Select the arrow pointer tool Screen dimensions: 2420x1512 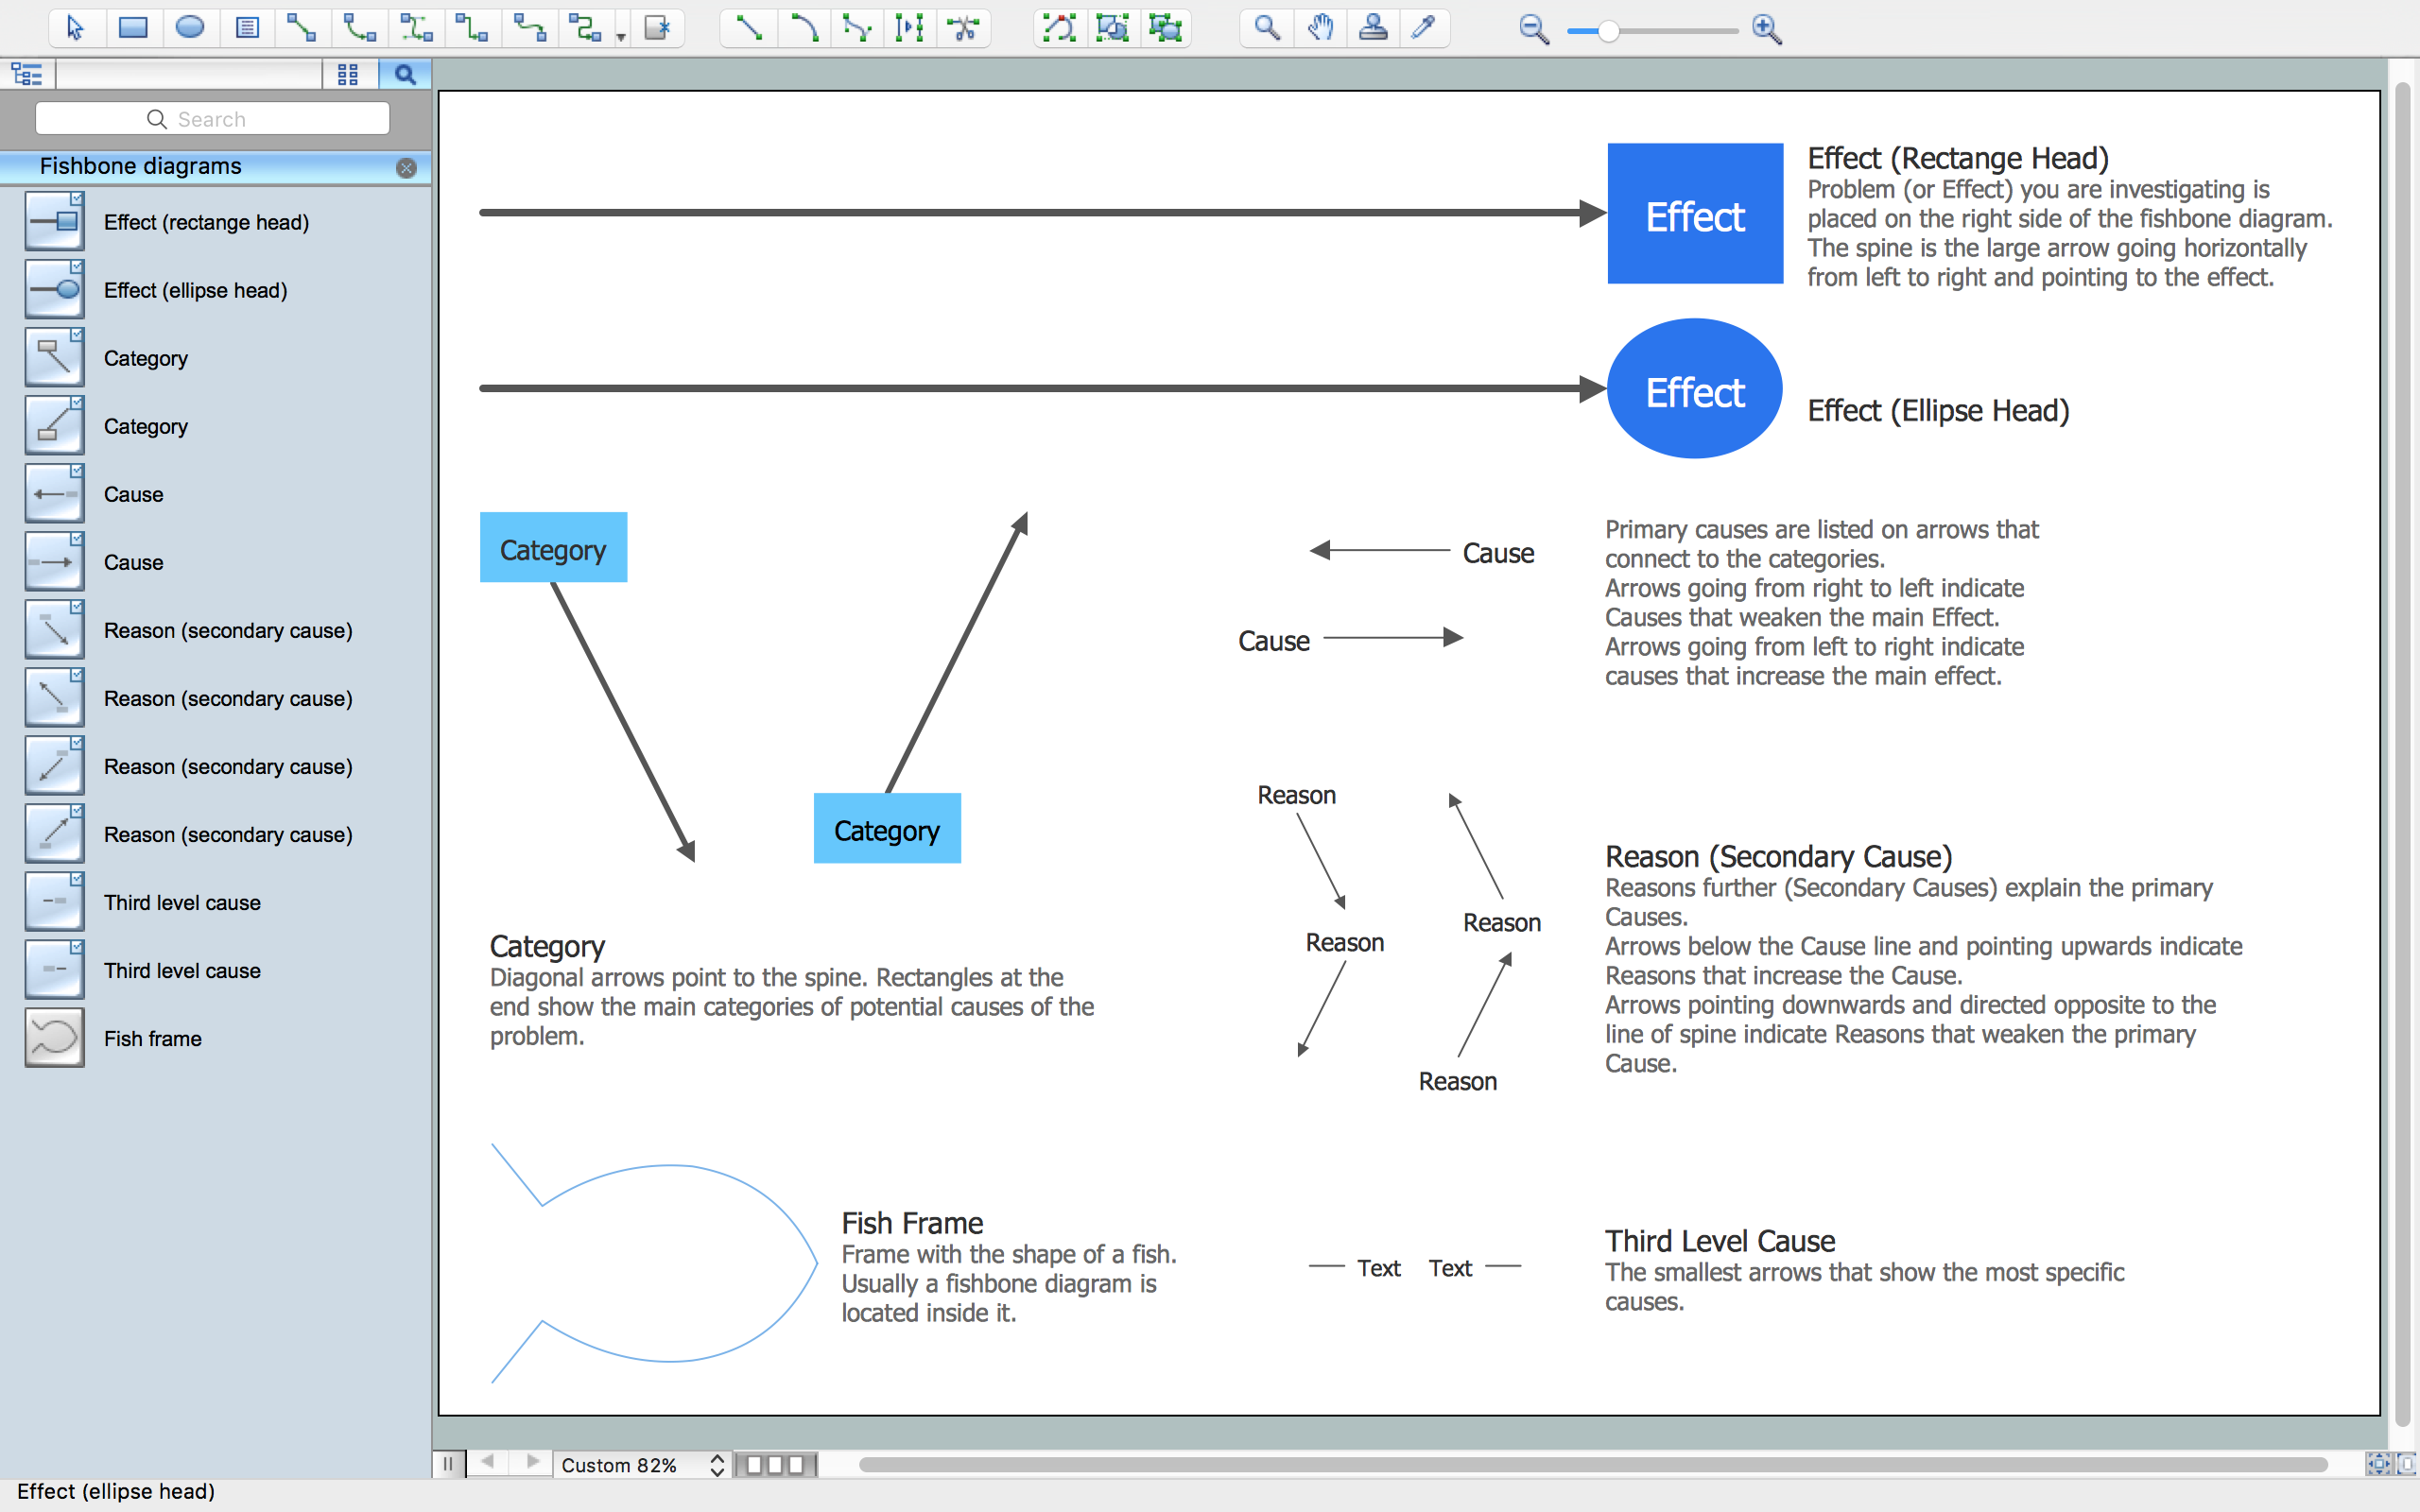coord(75,28)
